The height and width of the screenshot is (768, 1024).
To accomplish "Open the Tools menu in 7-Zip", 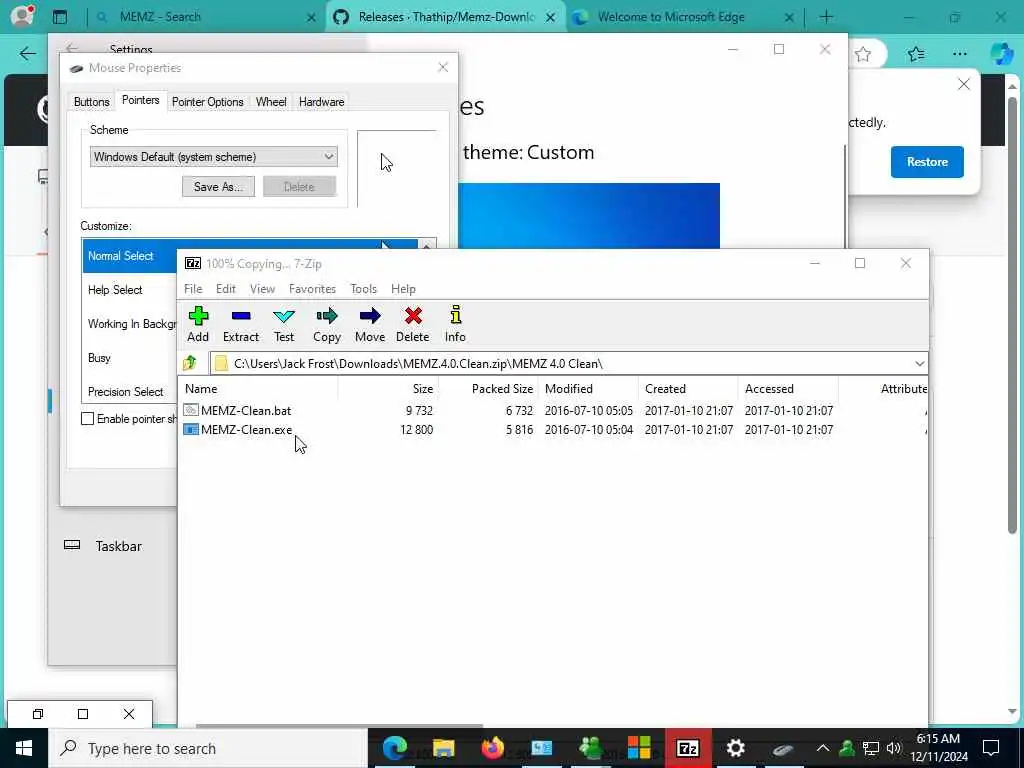I will (x=363, y=289).
